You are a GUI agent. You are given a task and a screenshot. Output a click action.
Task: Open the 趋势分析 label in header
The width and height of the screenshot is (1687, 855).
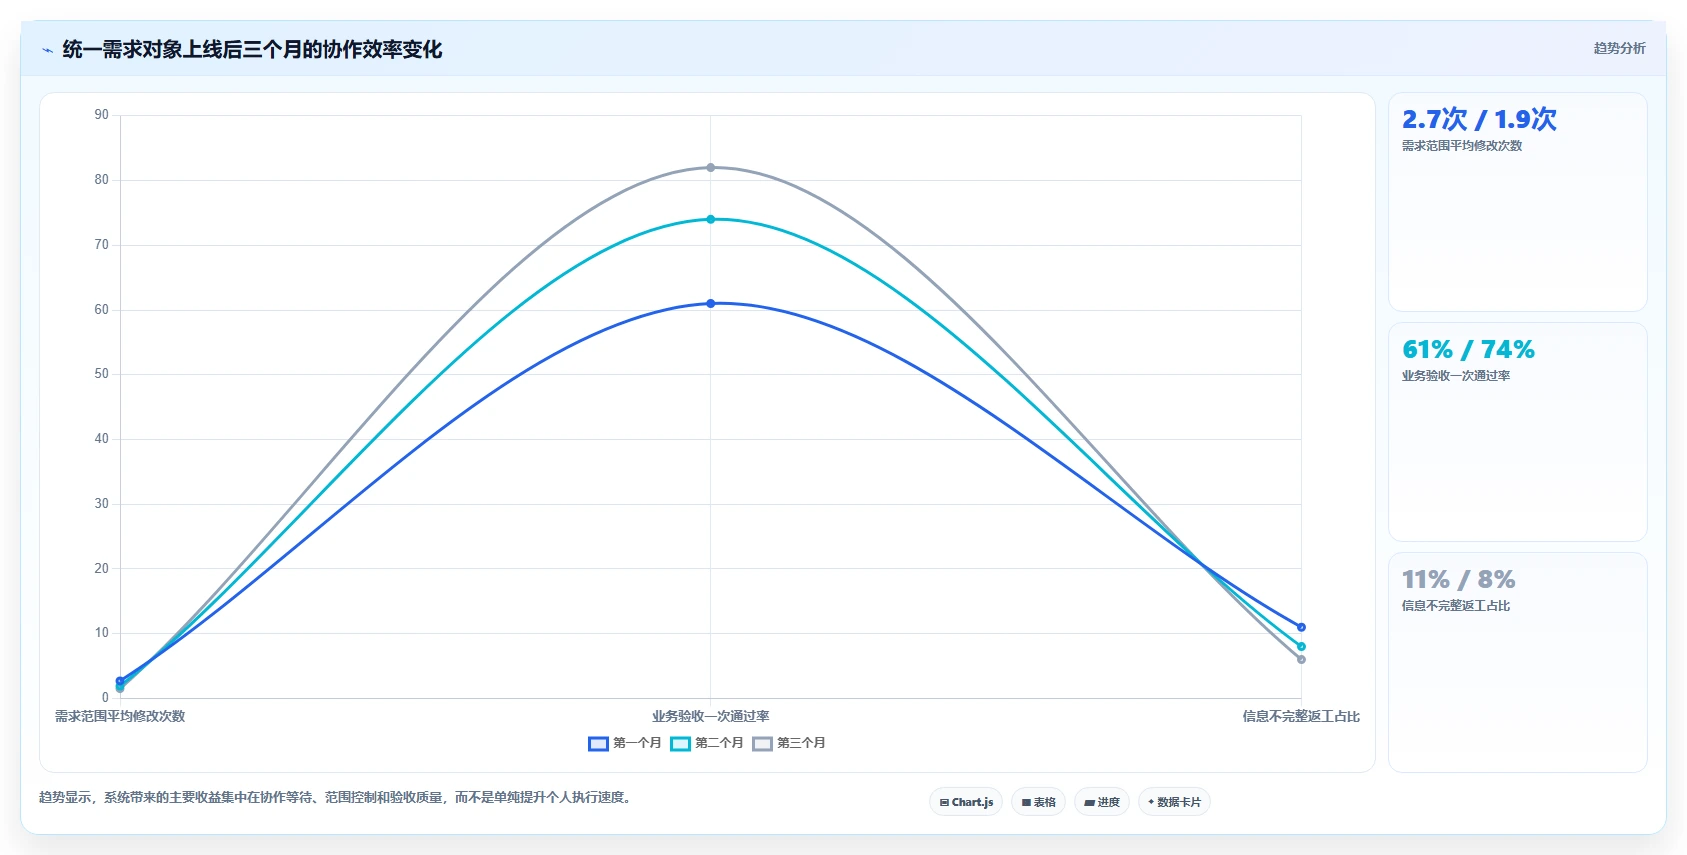(1619, 48)
